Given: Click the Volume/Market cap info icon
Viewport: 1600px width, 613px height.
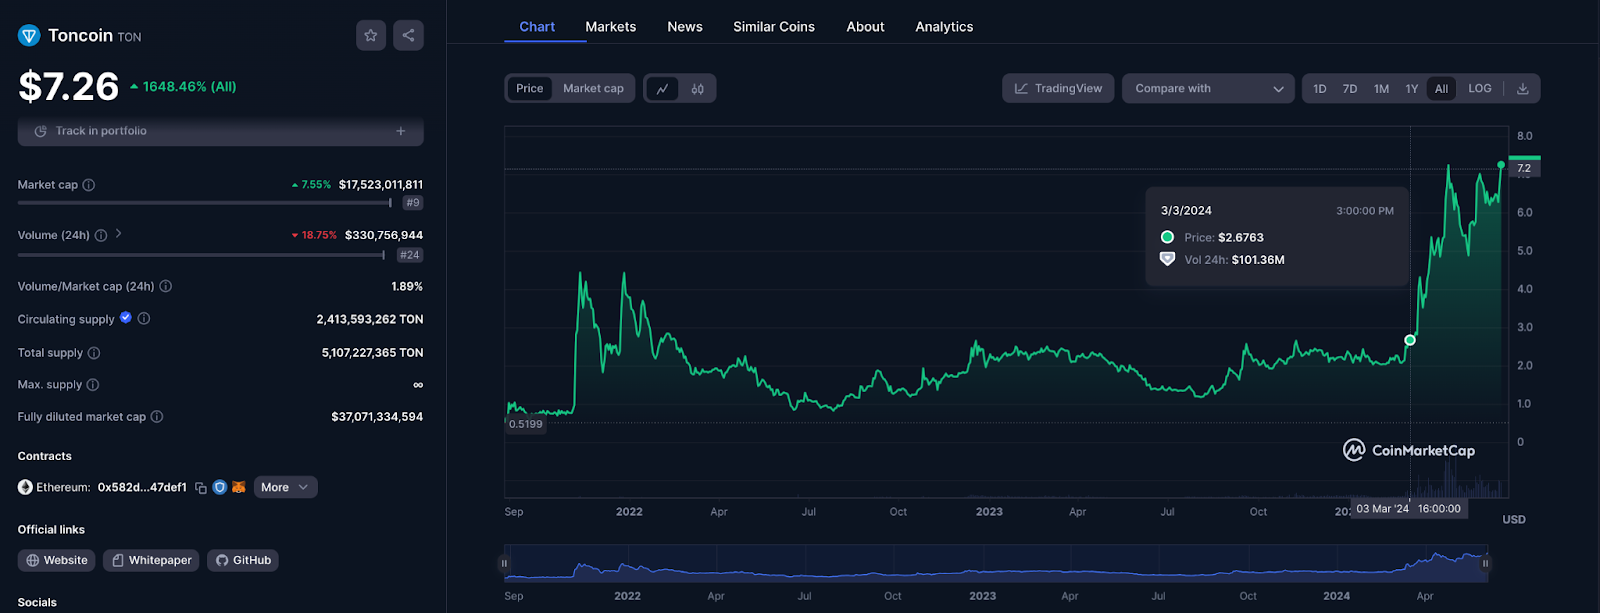Looking at the screenshot, I should click(x=166, y=286).
